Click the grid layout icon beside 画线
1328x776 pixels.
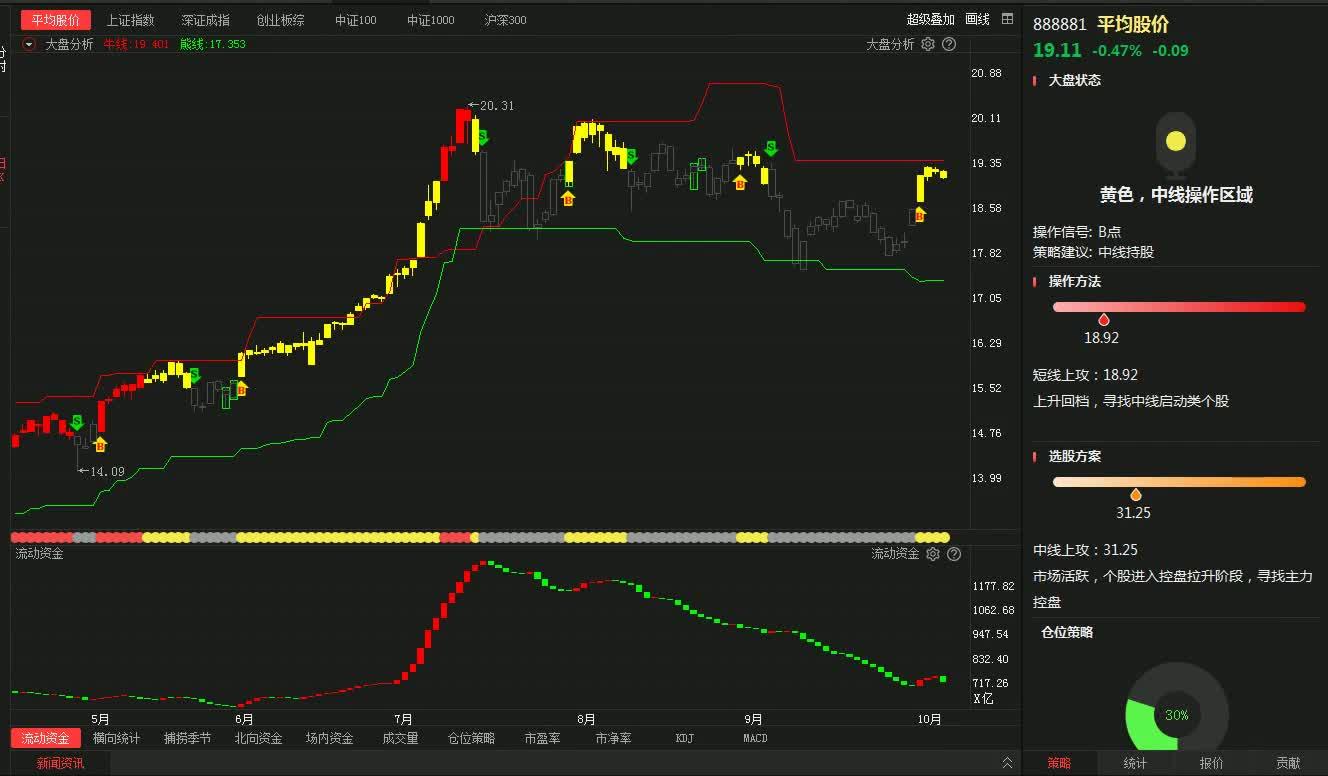[x=1007, y=19]
